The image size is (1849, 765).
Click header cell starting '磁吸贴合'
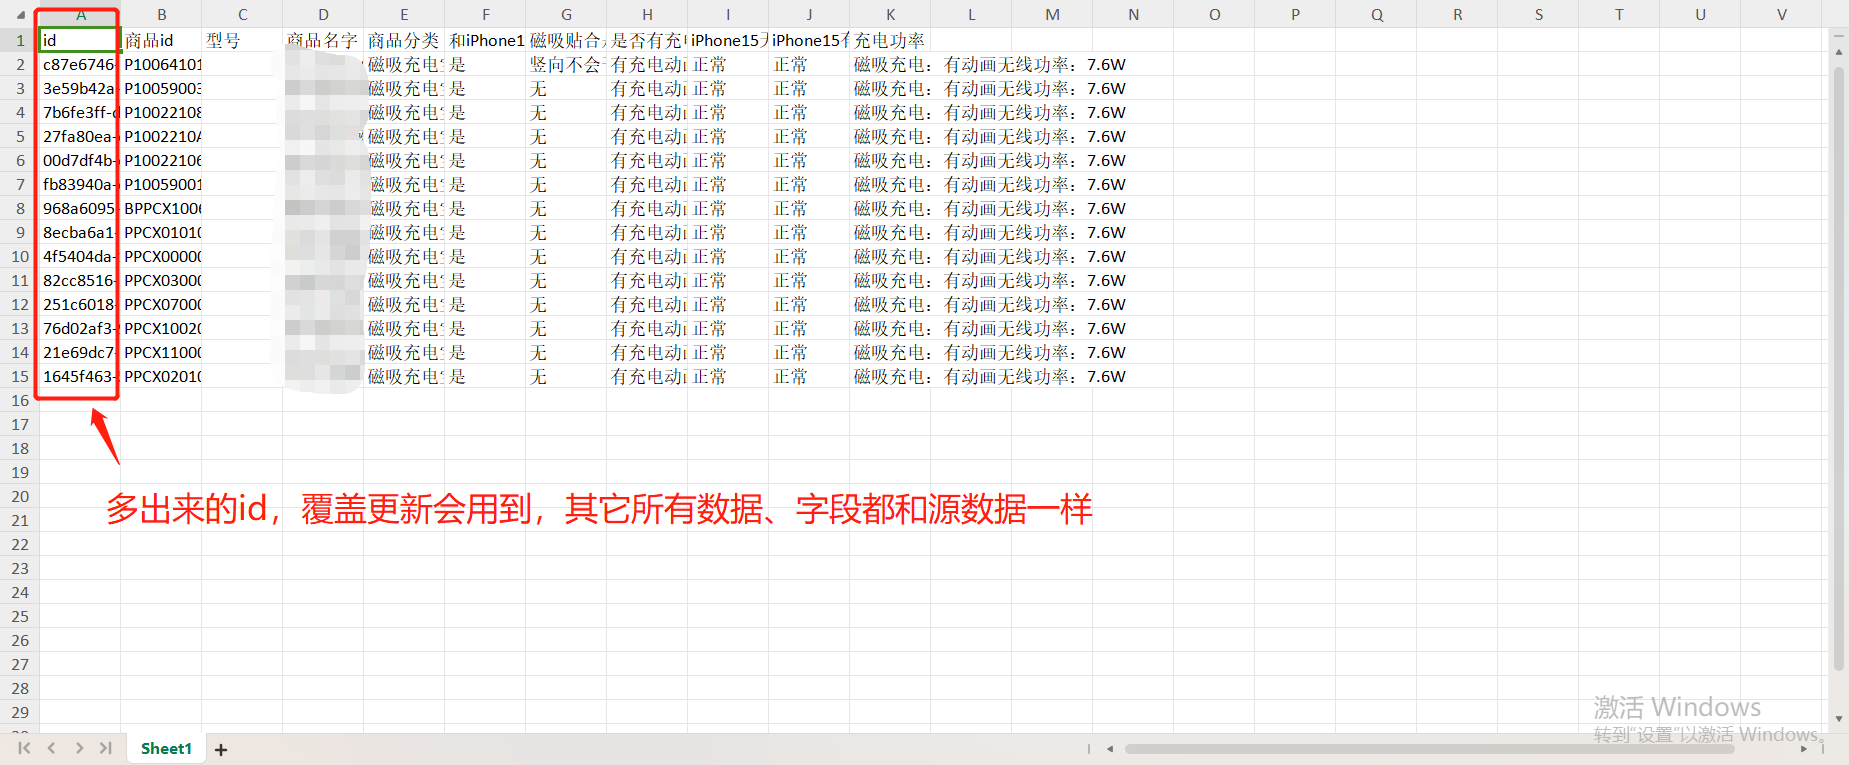[566, 40]
